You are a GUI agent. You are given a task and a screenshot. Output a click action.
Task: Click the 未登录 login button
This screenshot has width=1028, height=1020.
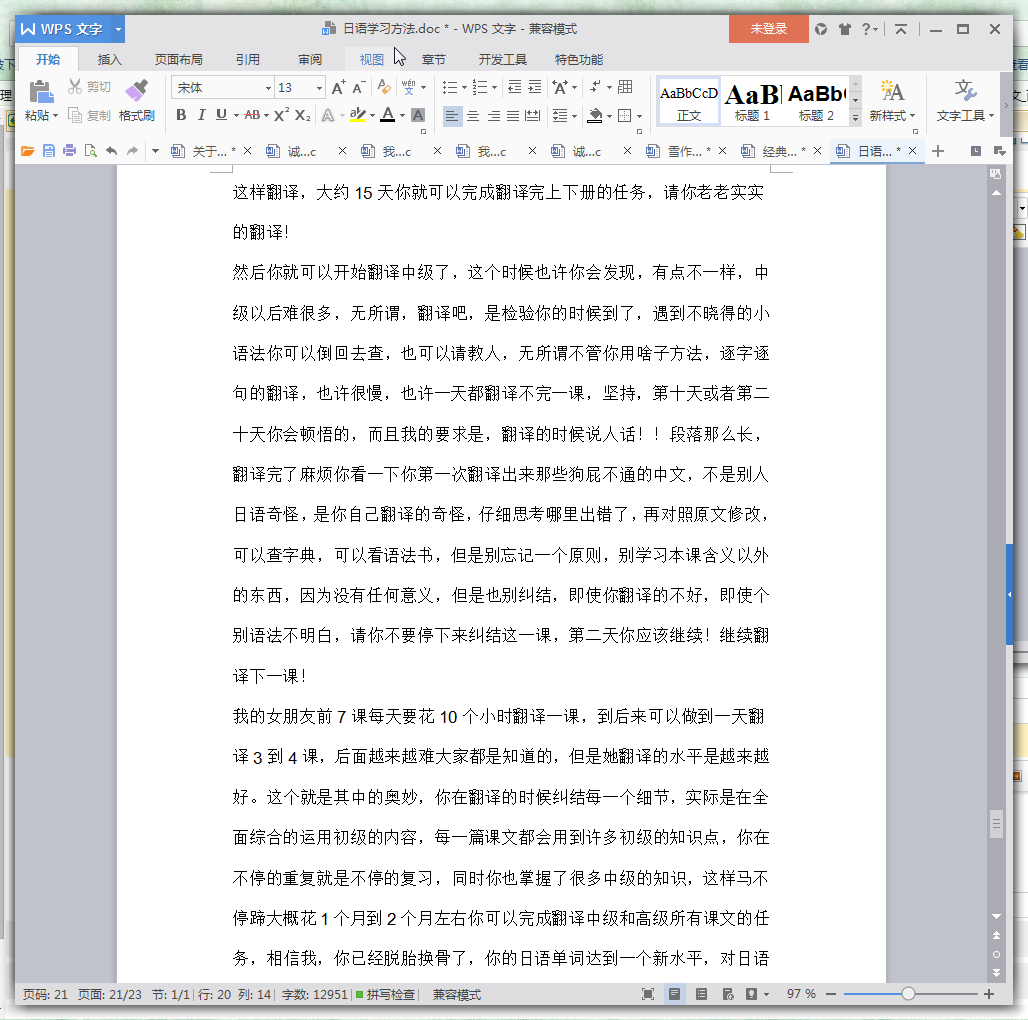(x=768, y=29)
